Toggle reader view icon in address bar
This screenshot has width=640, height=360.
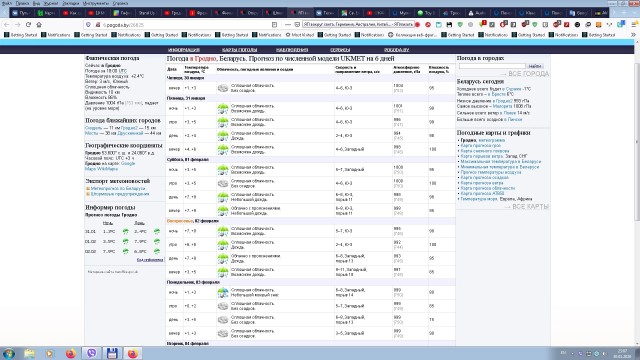274,25
